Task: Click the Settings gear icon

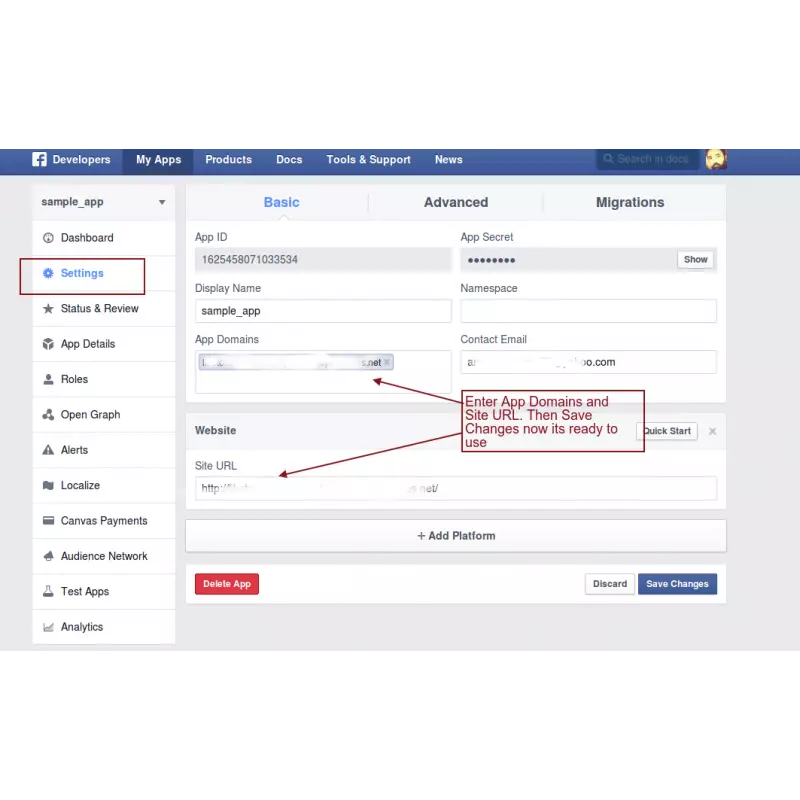Action: (x=48, y=273)
